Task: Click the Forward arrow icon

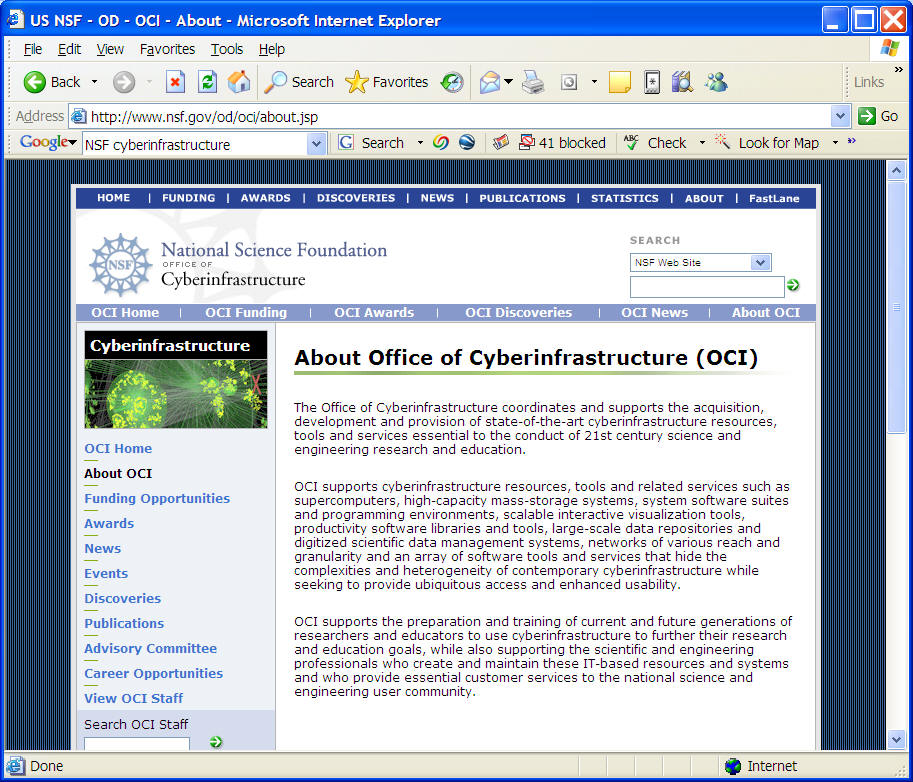Action: pyautogui.click(x=123, y=82)
